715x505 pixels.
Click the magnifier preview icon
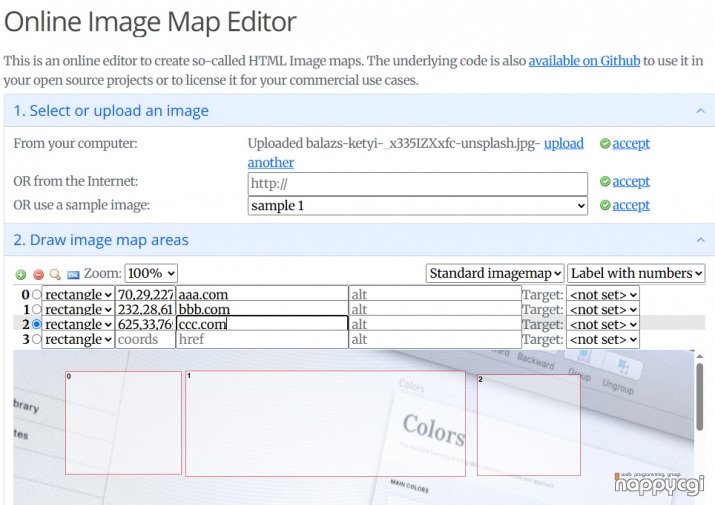55,274
